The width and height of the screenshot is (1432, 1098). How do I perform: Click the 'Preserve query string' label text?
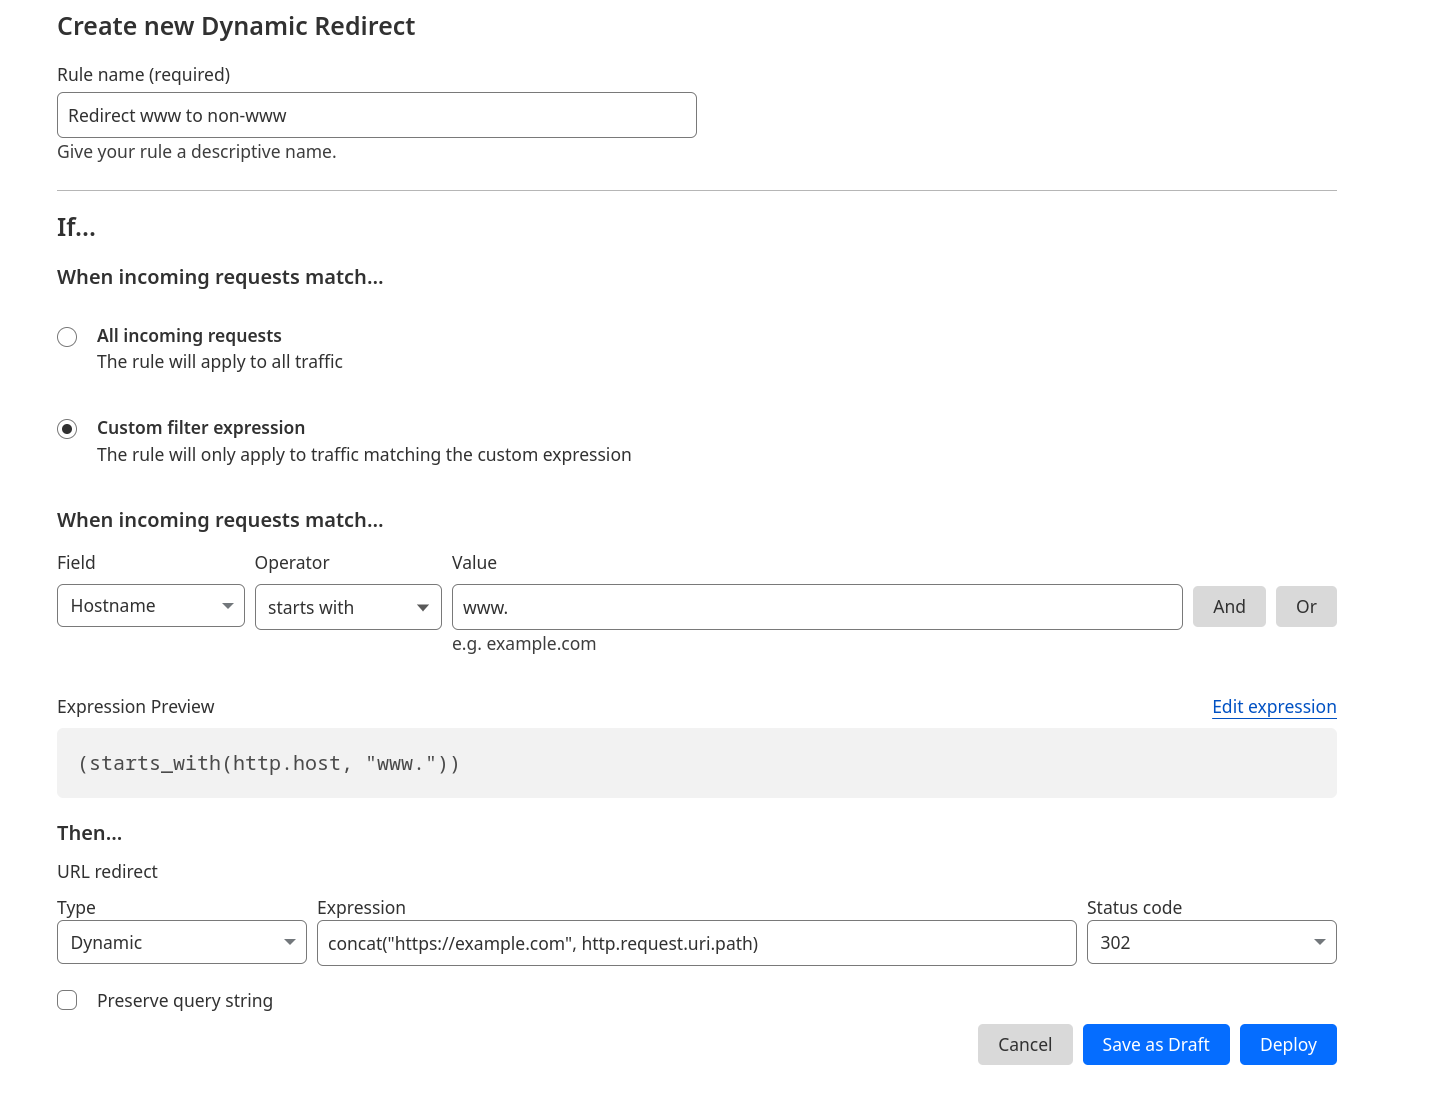185,1001
